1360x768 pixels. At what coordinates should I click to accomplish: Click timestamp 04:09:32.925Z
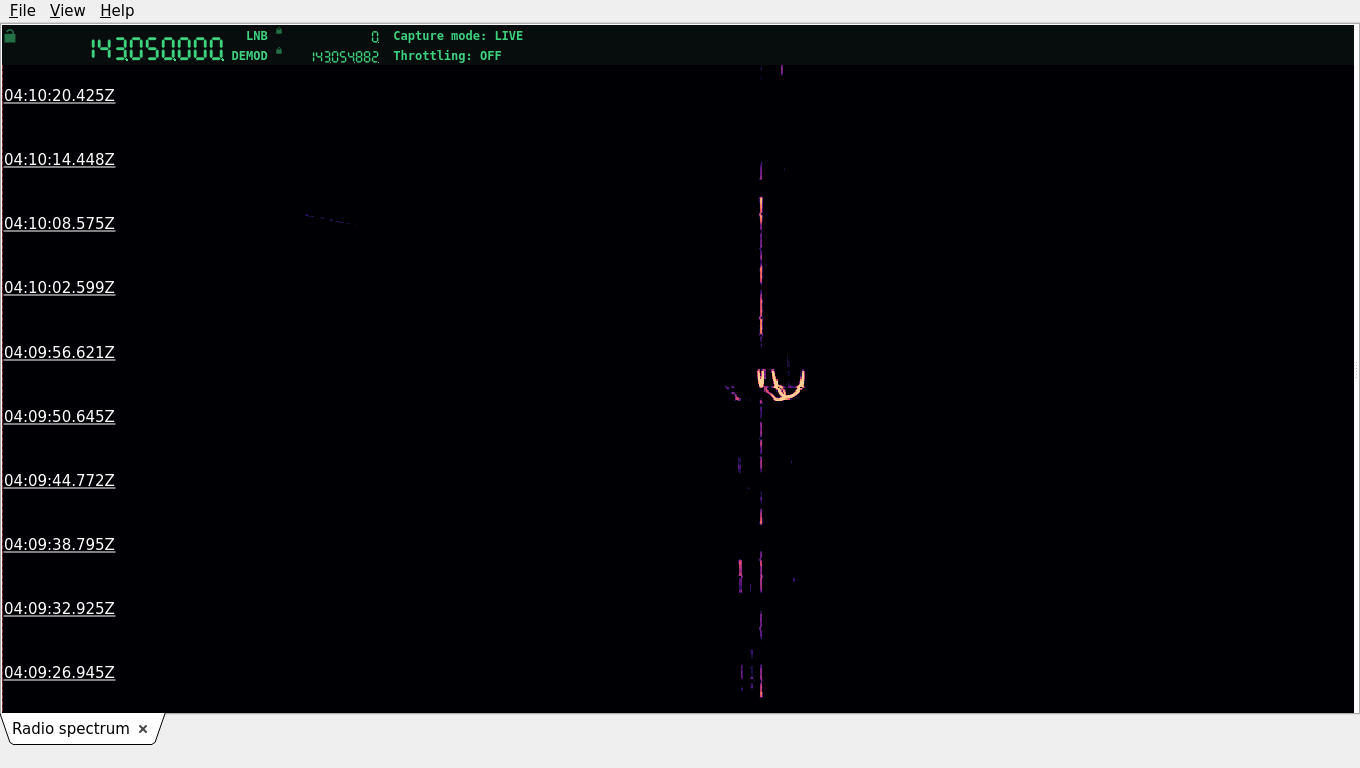pyautogui.click(x=60, y=609)
